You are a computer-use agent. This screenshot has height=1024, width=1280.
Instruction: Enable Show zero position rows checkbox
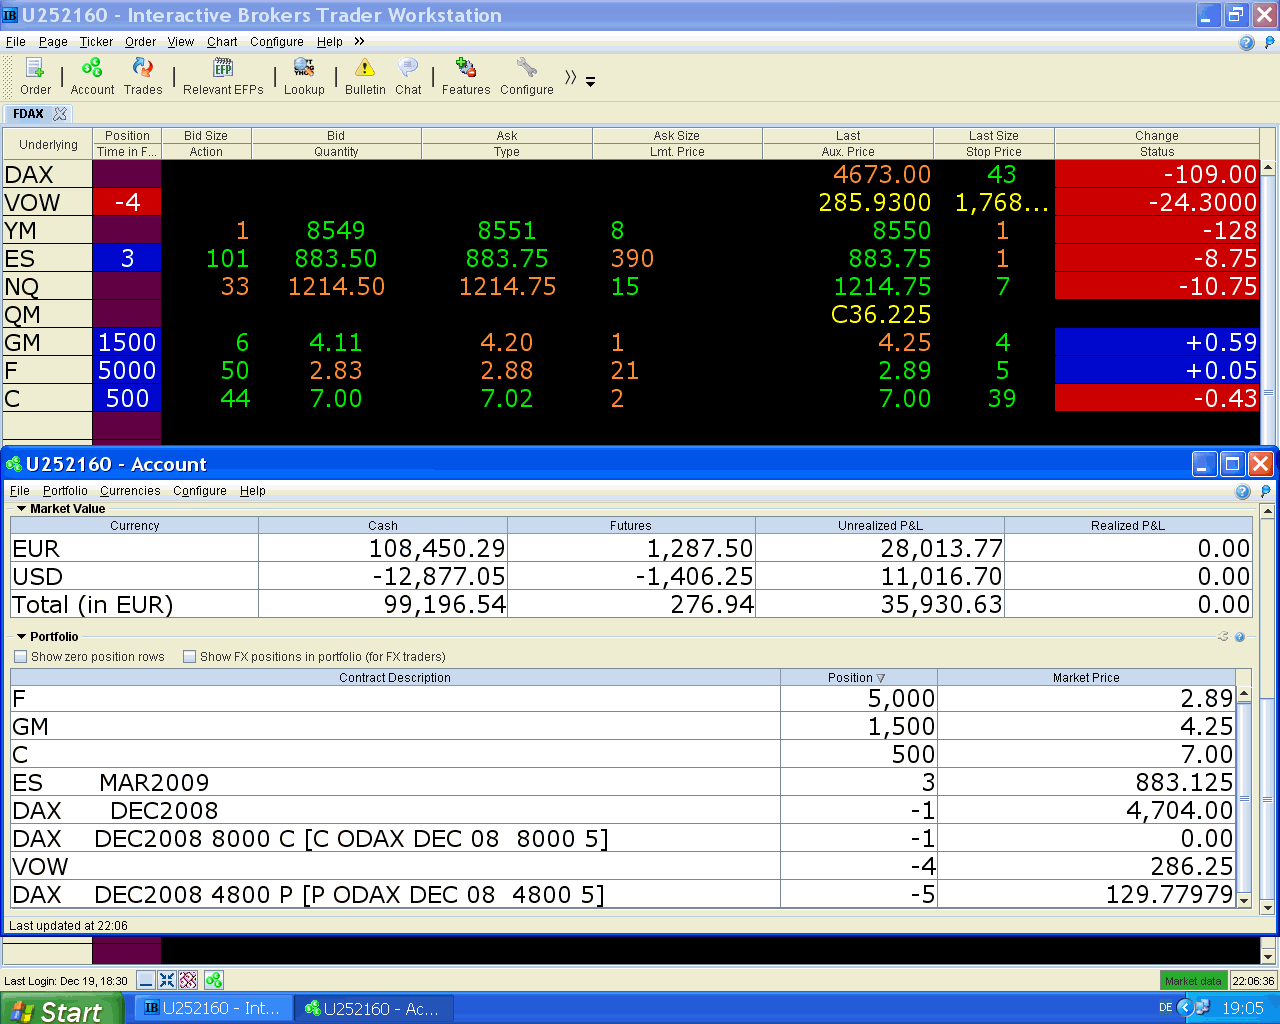(20, 657)
